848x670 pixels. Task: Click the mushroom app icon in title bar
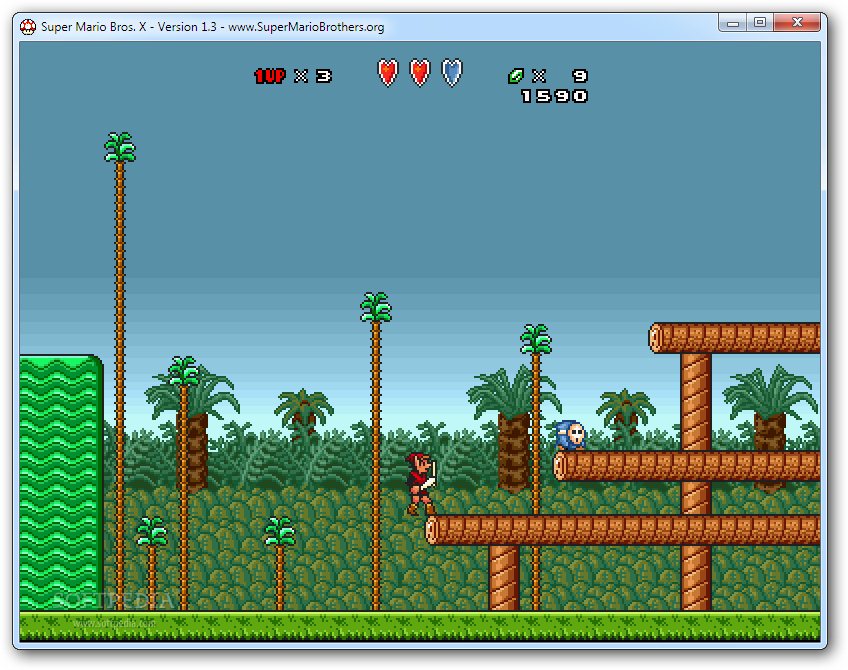tap(28, 26)
